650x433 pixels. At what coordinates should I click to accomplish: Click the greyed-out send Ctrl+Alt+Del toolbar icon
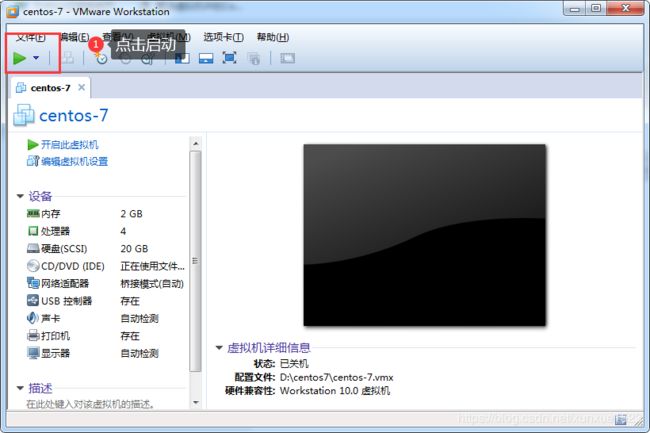pos(69,58)
